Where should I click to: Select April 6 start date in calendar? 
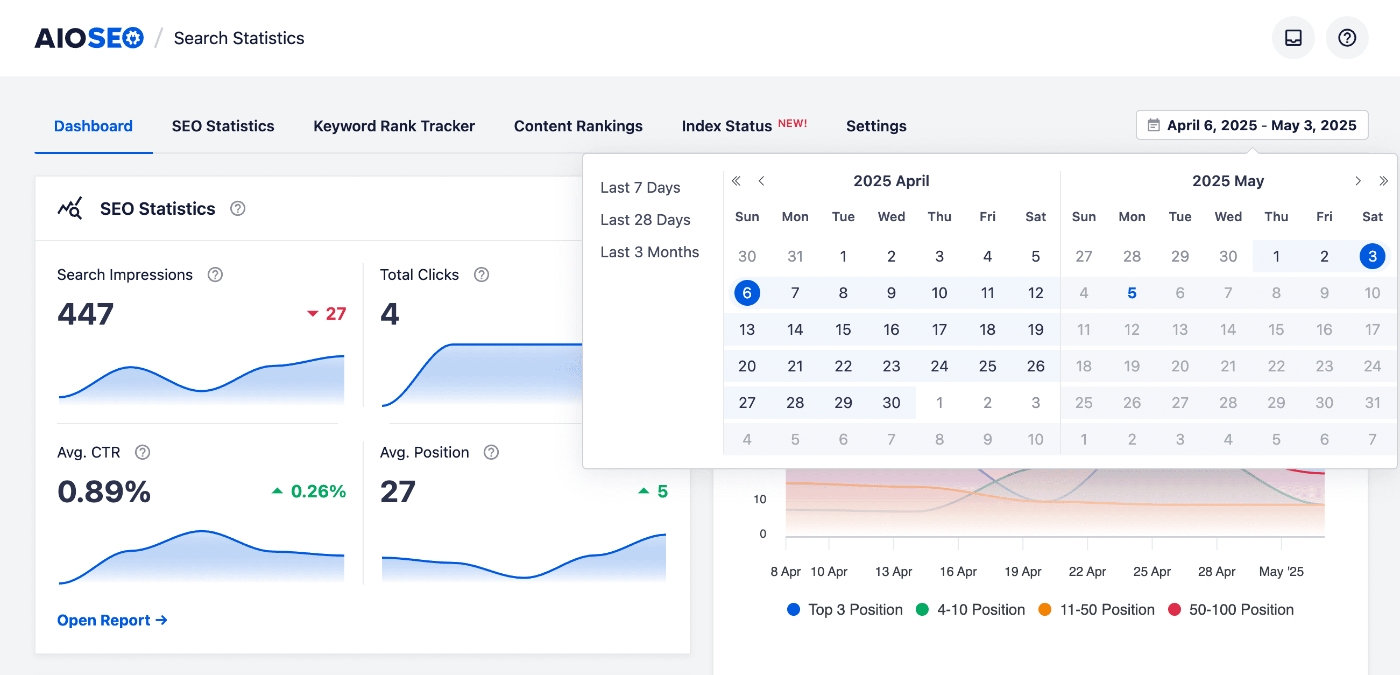point(747,293)
